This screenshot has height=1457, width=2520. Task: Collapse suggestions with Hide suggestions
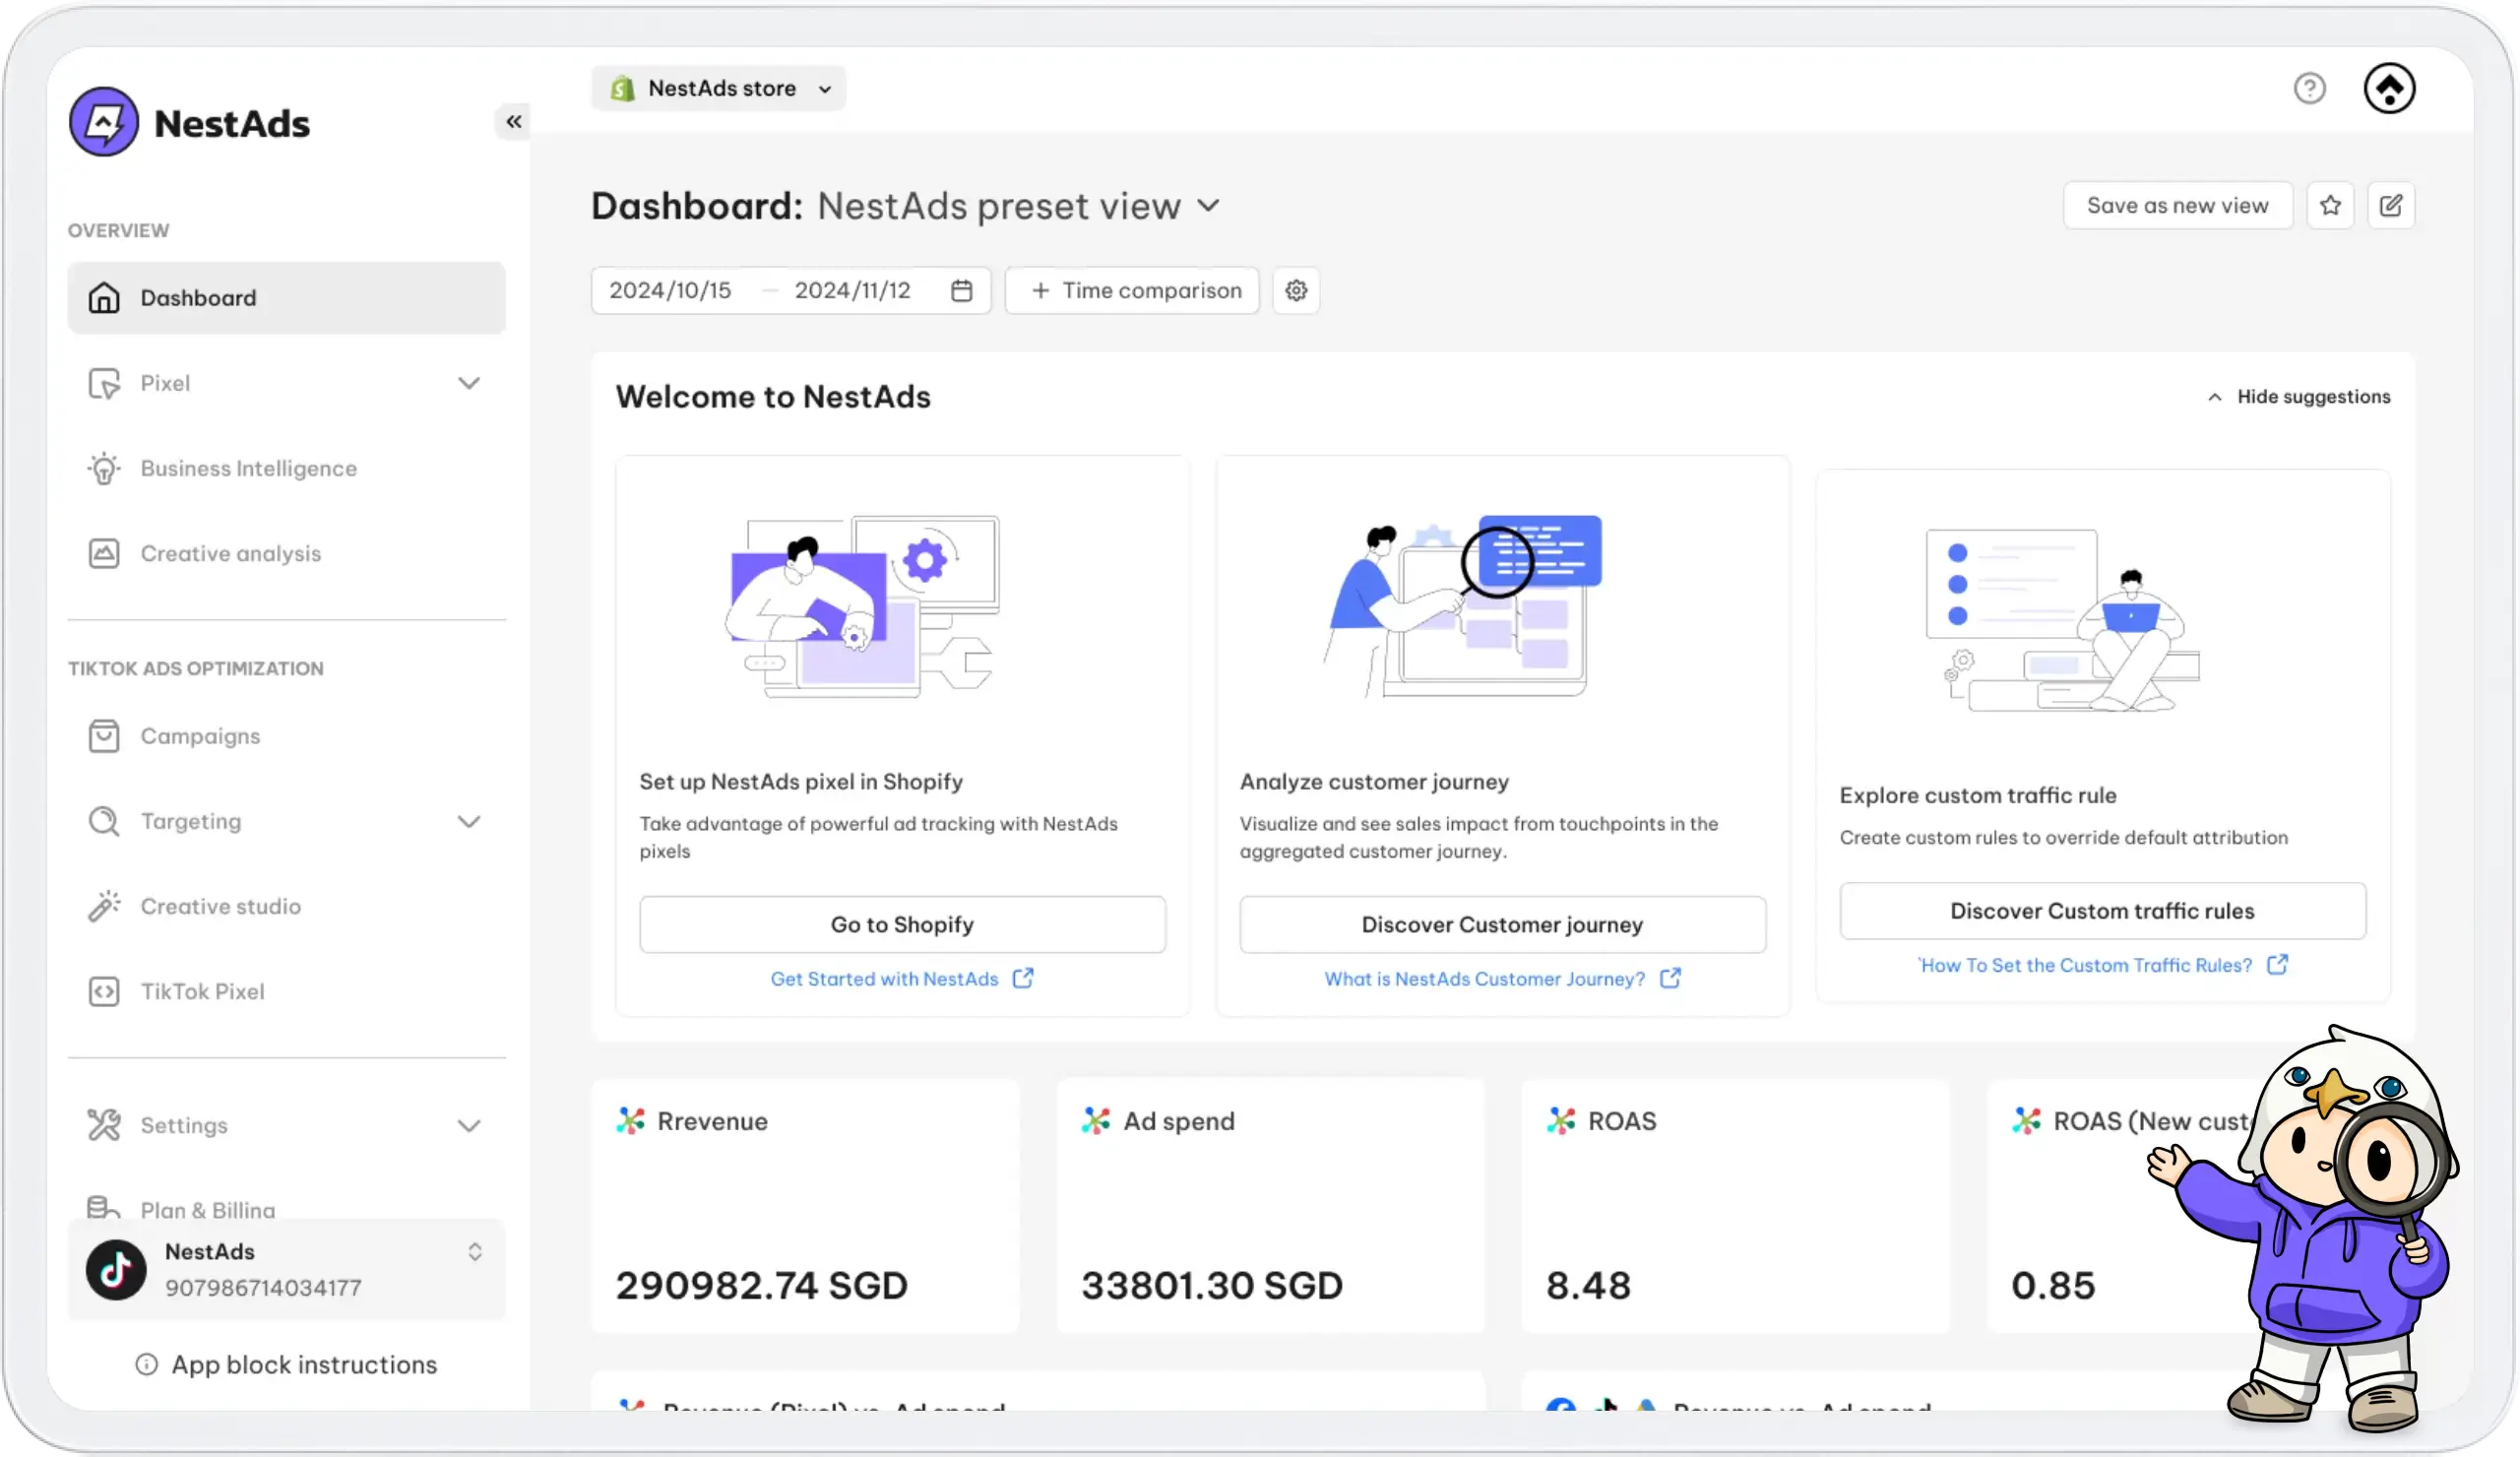coord(2298,397)
